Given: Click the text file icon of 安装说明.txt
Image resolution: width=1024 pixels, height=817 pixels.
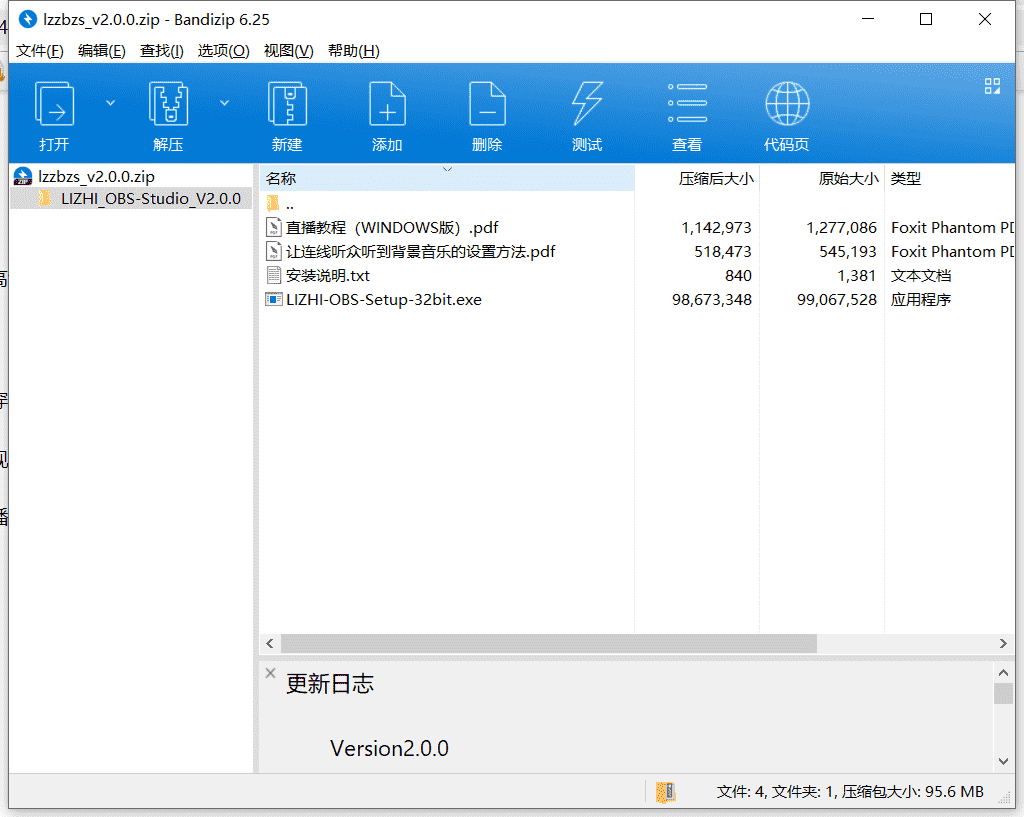Looking at the screenshot, I should pos(274,276).
